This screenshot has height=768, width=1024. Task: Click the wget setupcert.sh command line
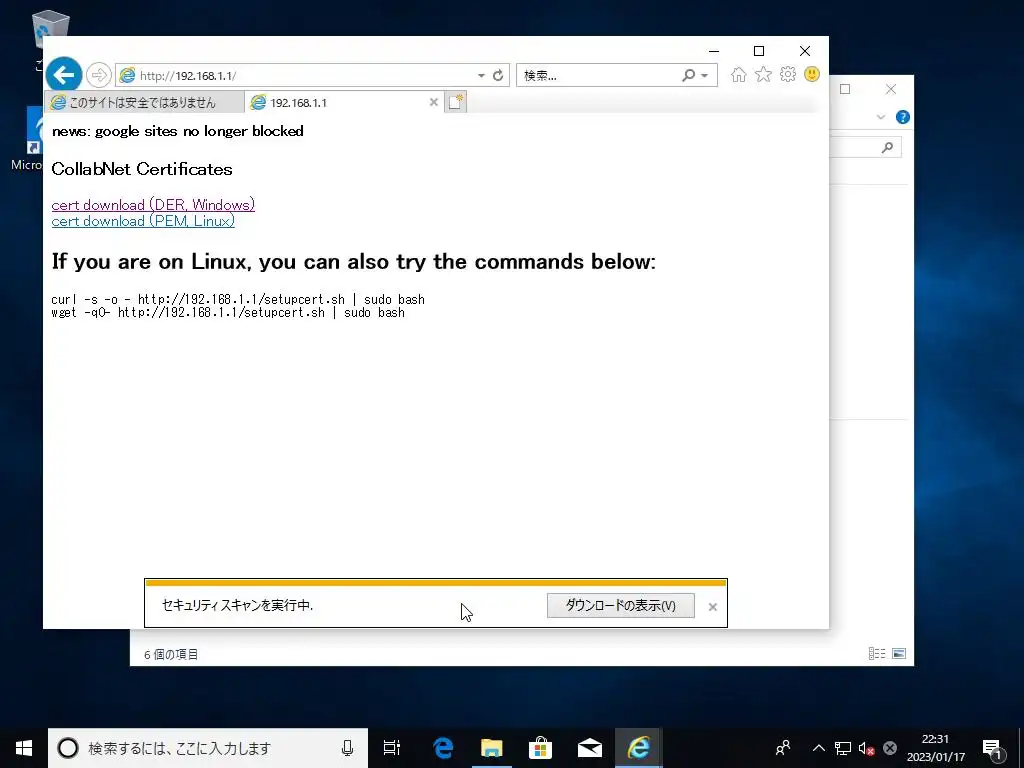tap(228, 312)
